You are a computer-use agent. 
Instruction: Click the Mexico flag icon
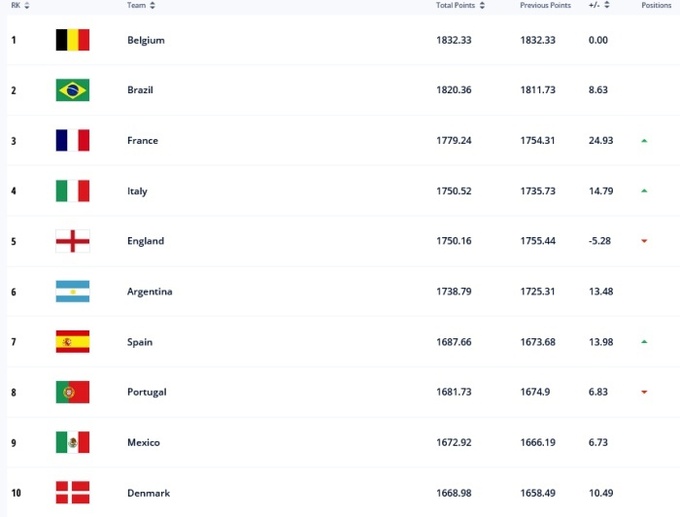click(x=72, y=442)
